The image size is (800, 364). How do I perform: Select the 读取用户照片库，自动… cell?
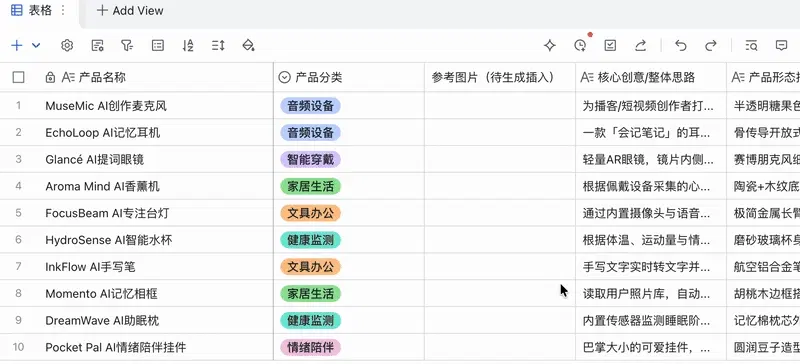pos(651,294)
